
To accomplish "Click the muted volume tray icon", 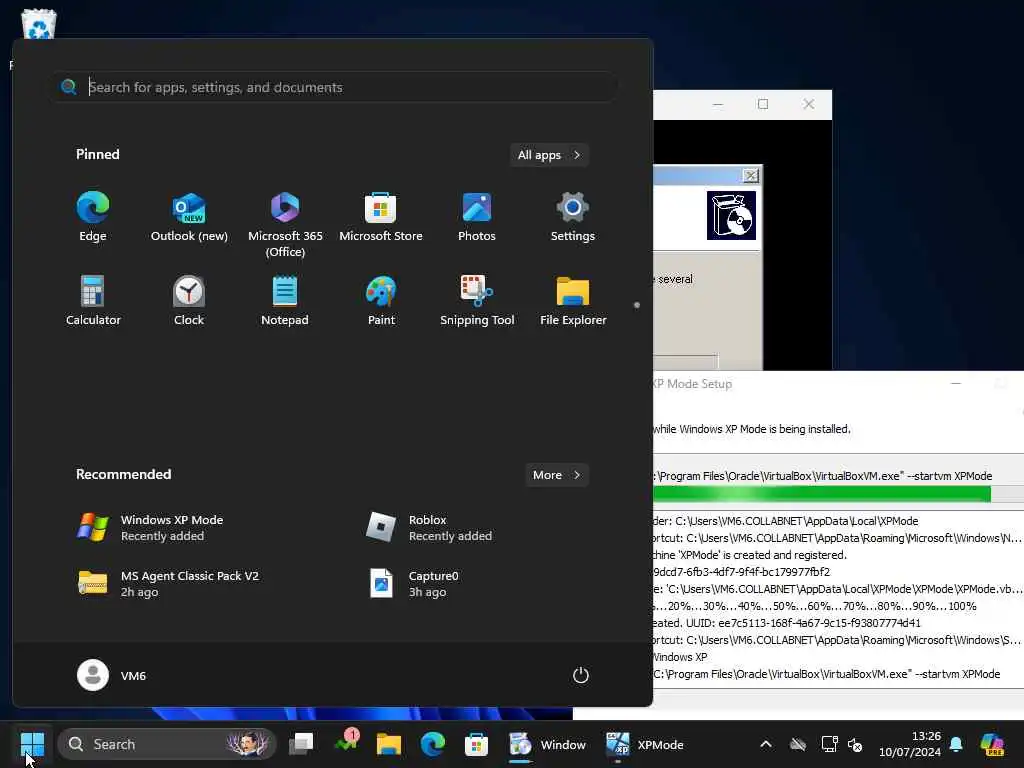I will (855, 744).
